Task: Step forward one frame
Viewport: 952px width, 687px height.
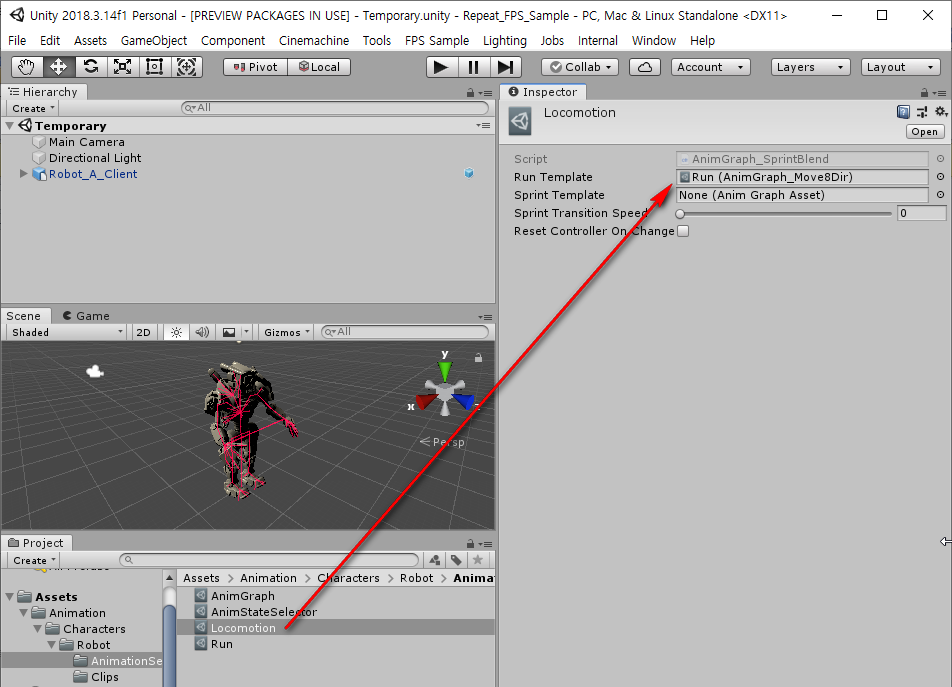Action: [506, 67]
